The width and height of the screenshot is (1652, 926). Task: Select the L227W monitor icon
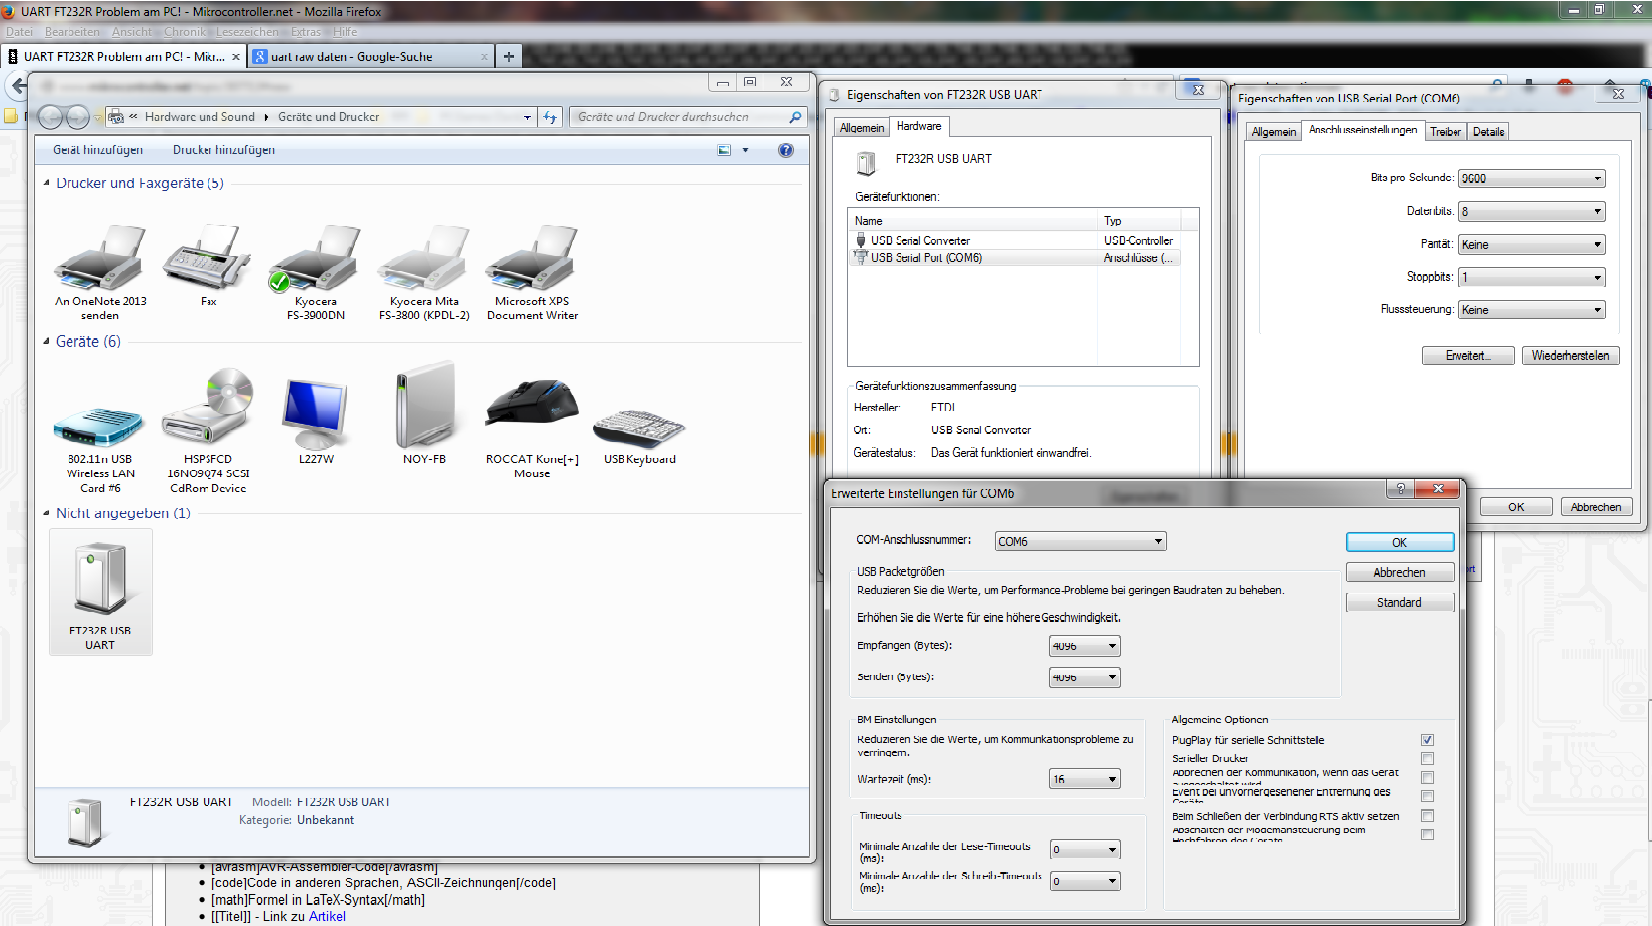316,418
